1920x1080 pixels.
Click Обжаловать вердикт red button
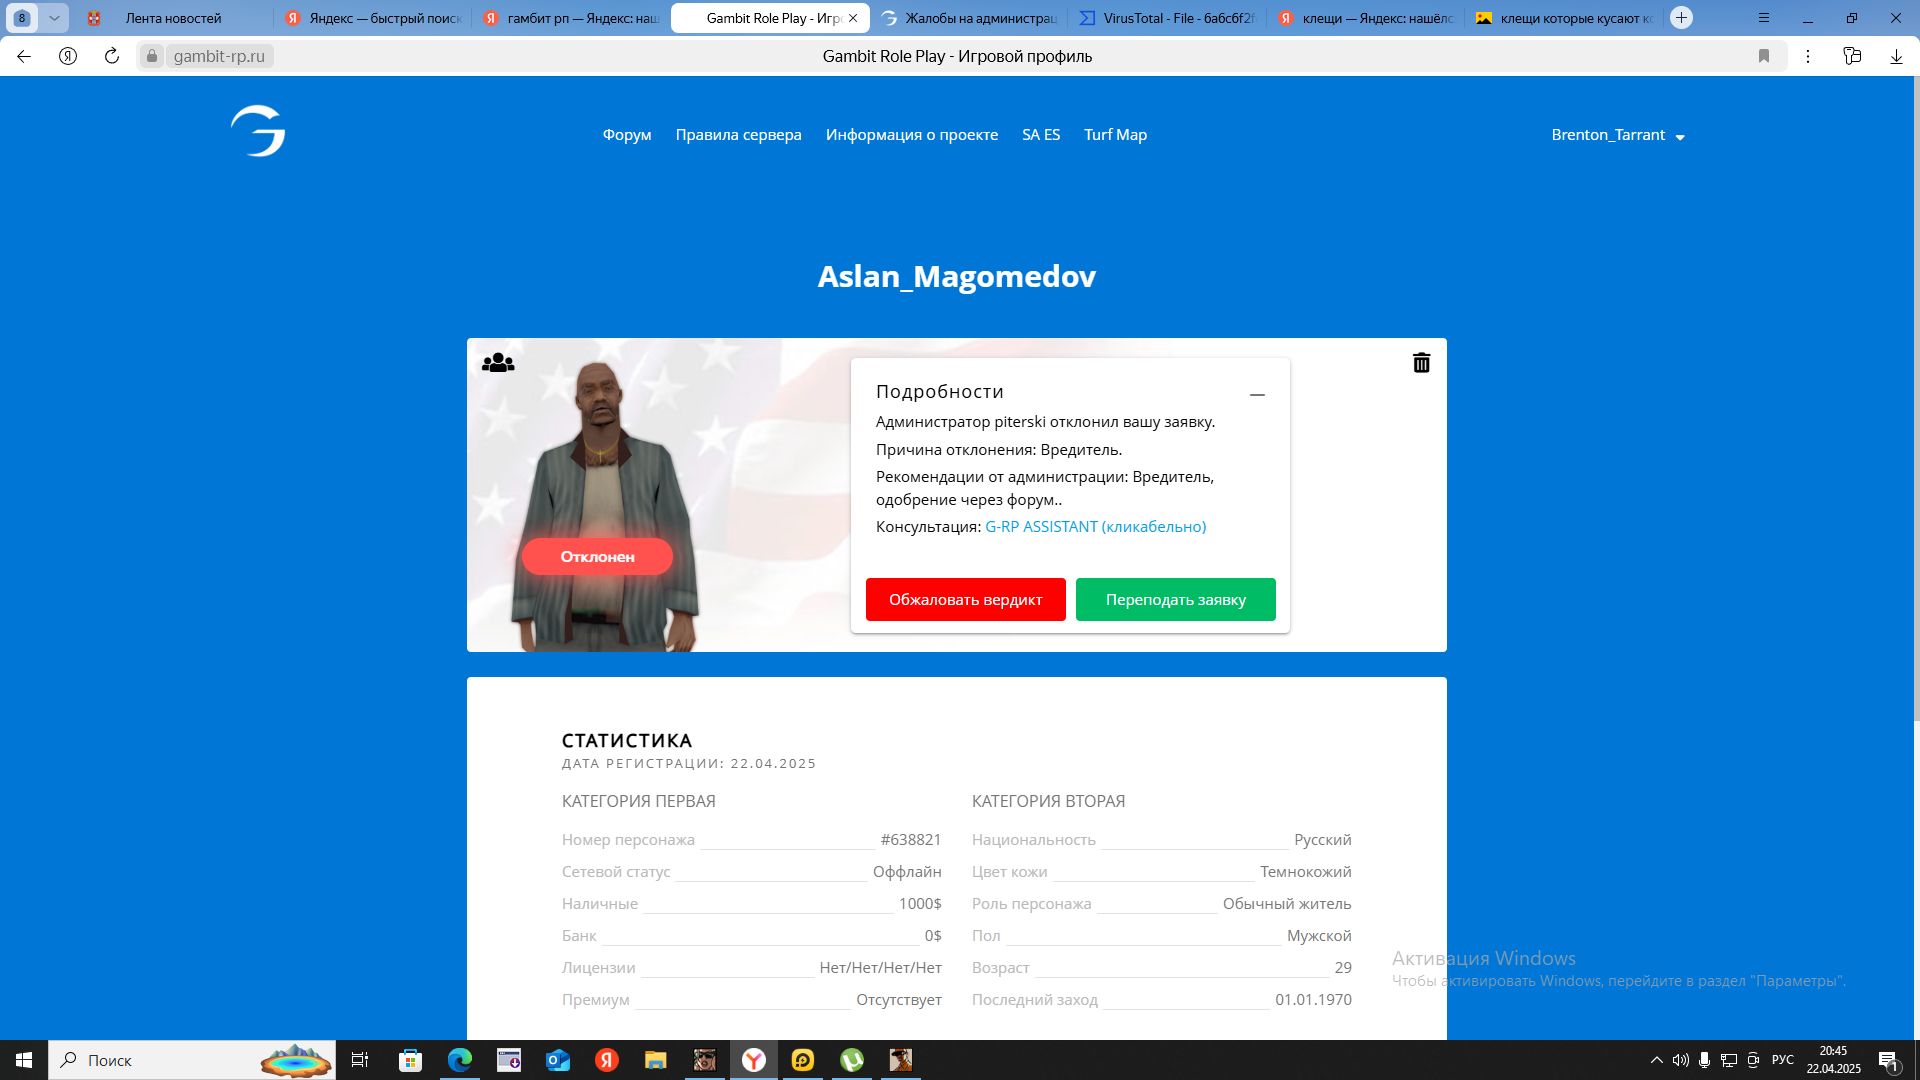pyautogui.click(x=965, y=600)
